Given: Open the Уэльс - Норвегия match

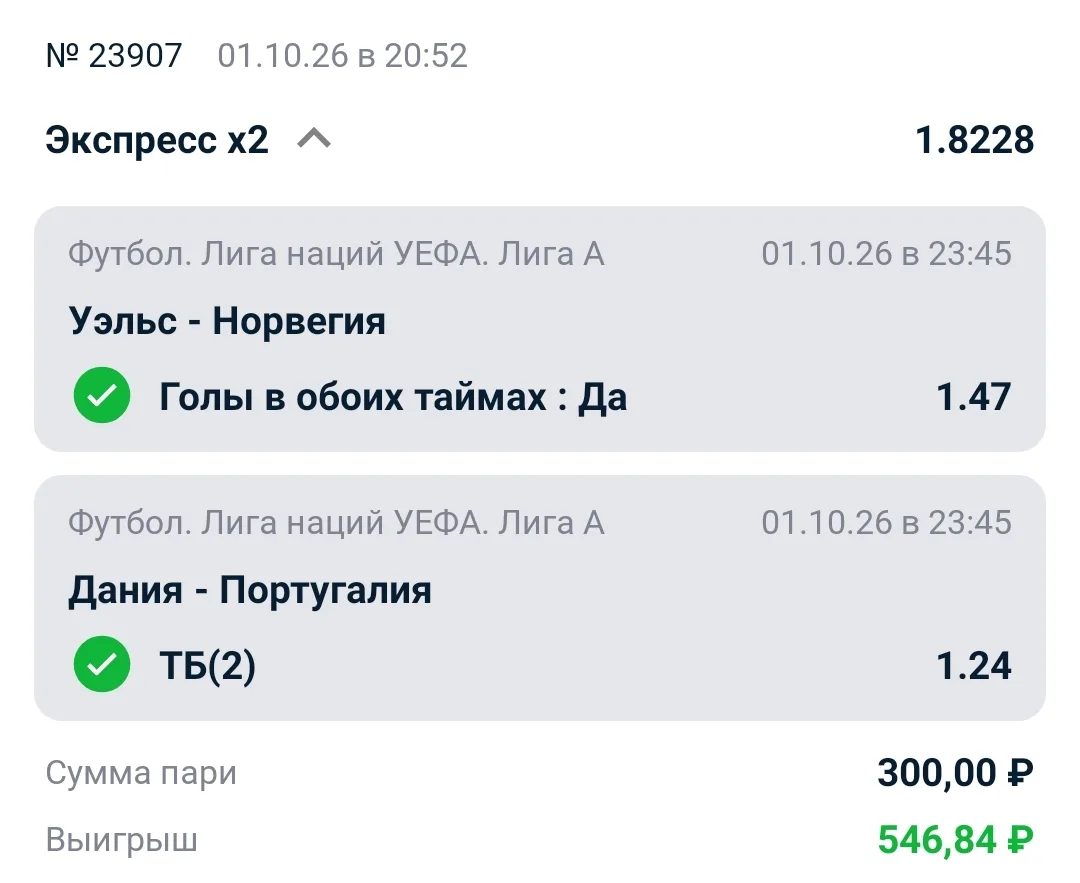Looking at the screenshot, I should coord(227,321).
